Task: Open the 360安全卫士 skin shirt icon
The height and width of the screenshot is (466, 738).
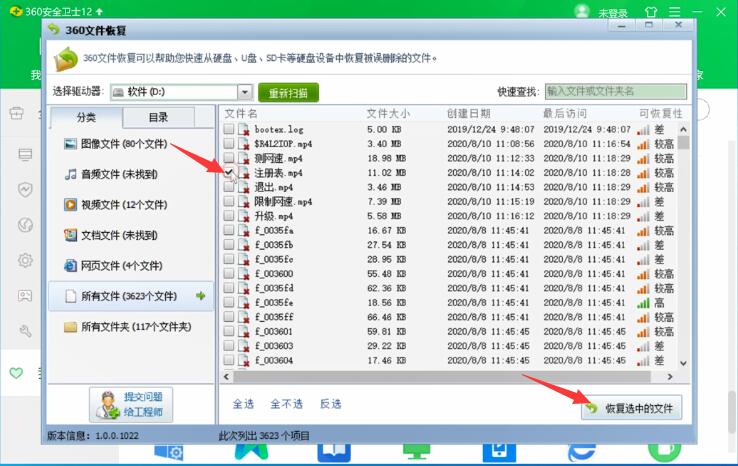Action: pos(651,12)
